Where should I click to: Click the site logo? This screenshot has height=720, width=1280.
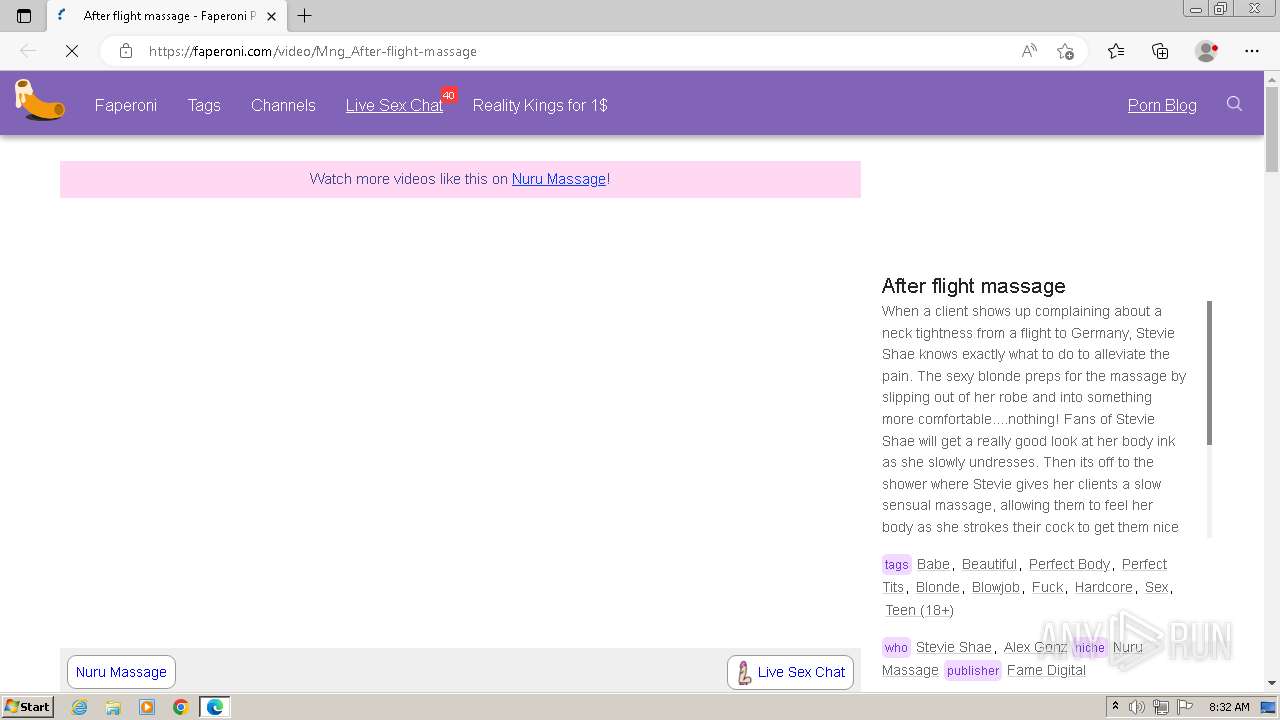click(39, 101)
